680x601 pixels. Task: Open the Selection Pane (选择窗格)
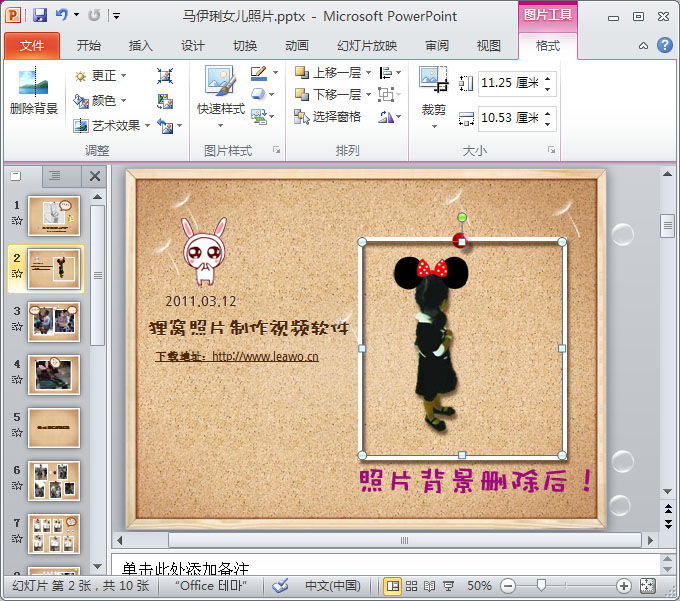click(x=327, y=116)
